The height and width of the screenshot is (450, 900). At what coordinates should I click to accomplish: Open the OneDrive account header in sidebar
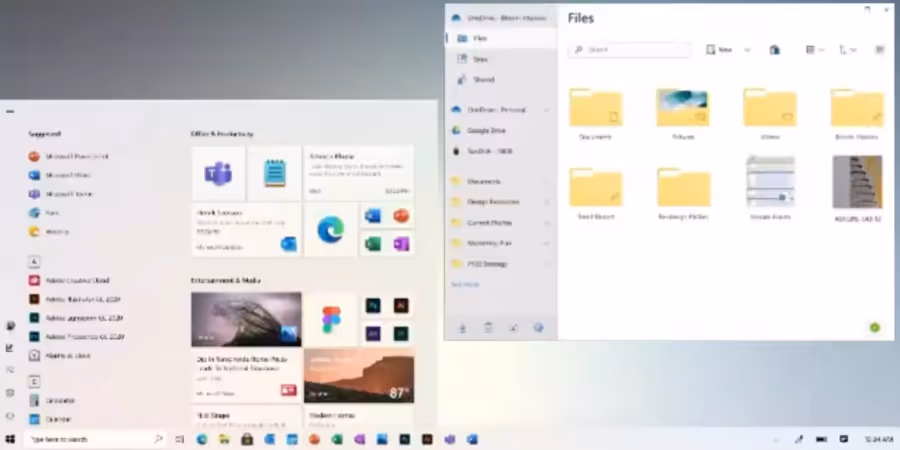[501, 18]
